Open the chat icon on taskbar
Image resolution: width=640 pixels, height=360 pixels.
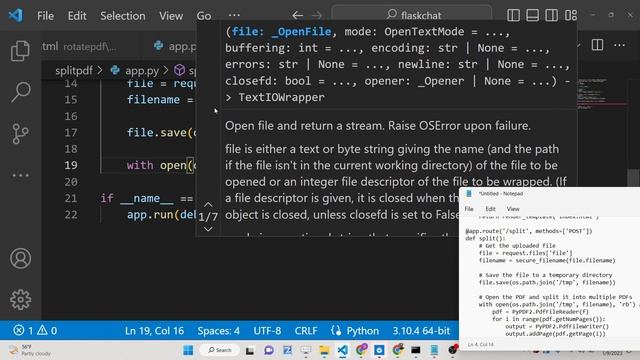coord(269,350)
